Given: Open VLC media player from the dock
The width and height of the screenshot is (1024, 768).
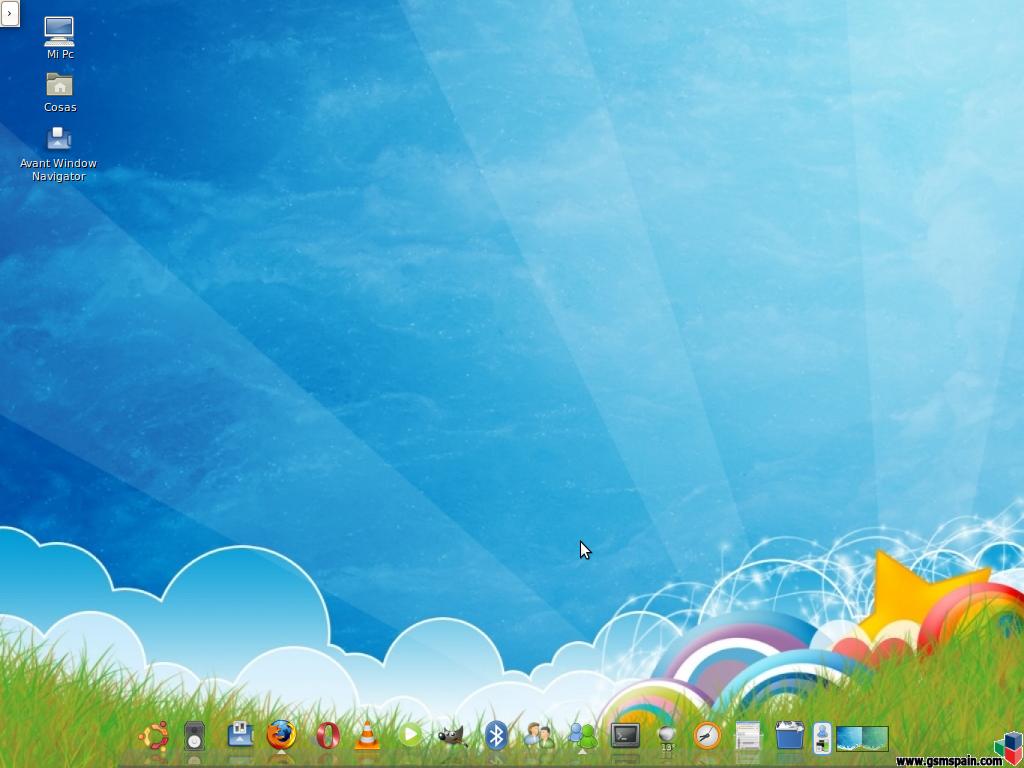Looking at the screenshot, I should (367, 735).
